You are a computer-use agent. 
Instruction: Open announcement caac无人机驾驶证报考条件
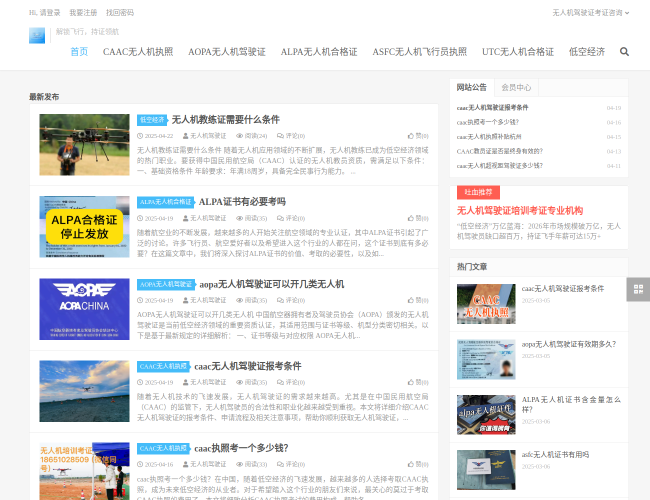492,108
